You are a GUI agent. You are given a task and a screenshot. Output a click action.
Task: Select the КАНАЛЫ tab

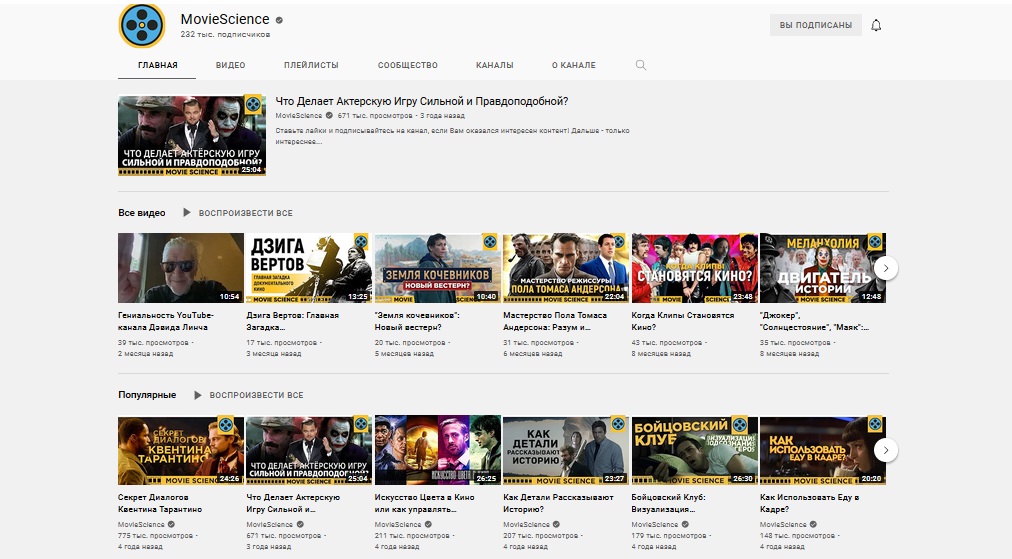pos(494,65)
